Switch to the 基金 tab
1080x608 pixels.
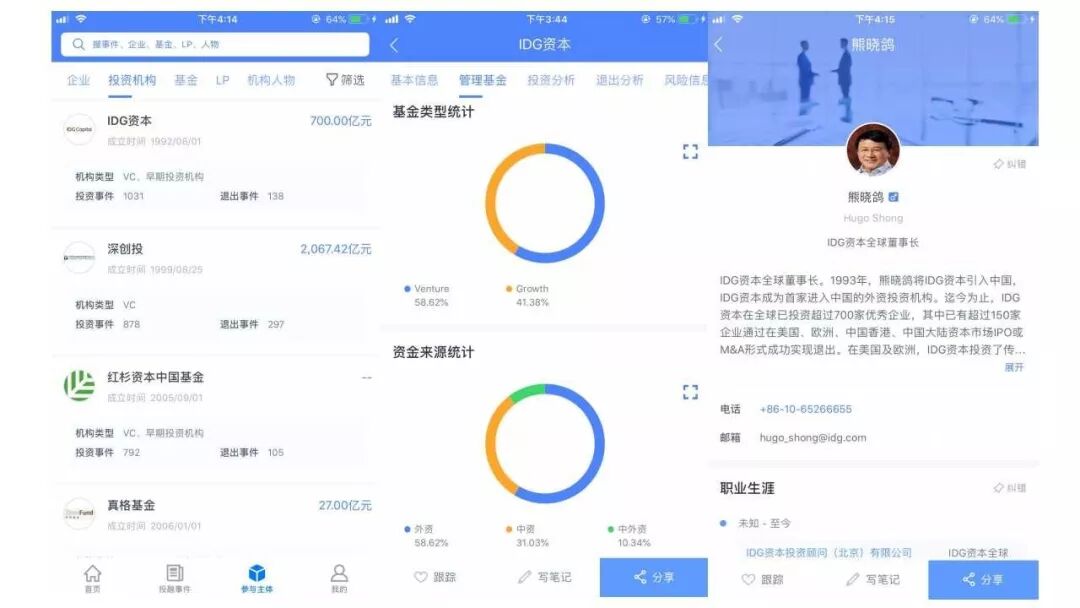pyautogui.click(x=186, y=80)
